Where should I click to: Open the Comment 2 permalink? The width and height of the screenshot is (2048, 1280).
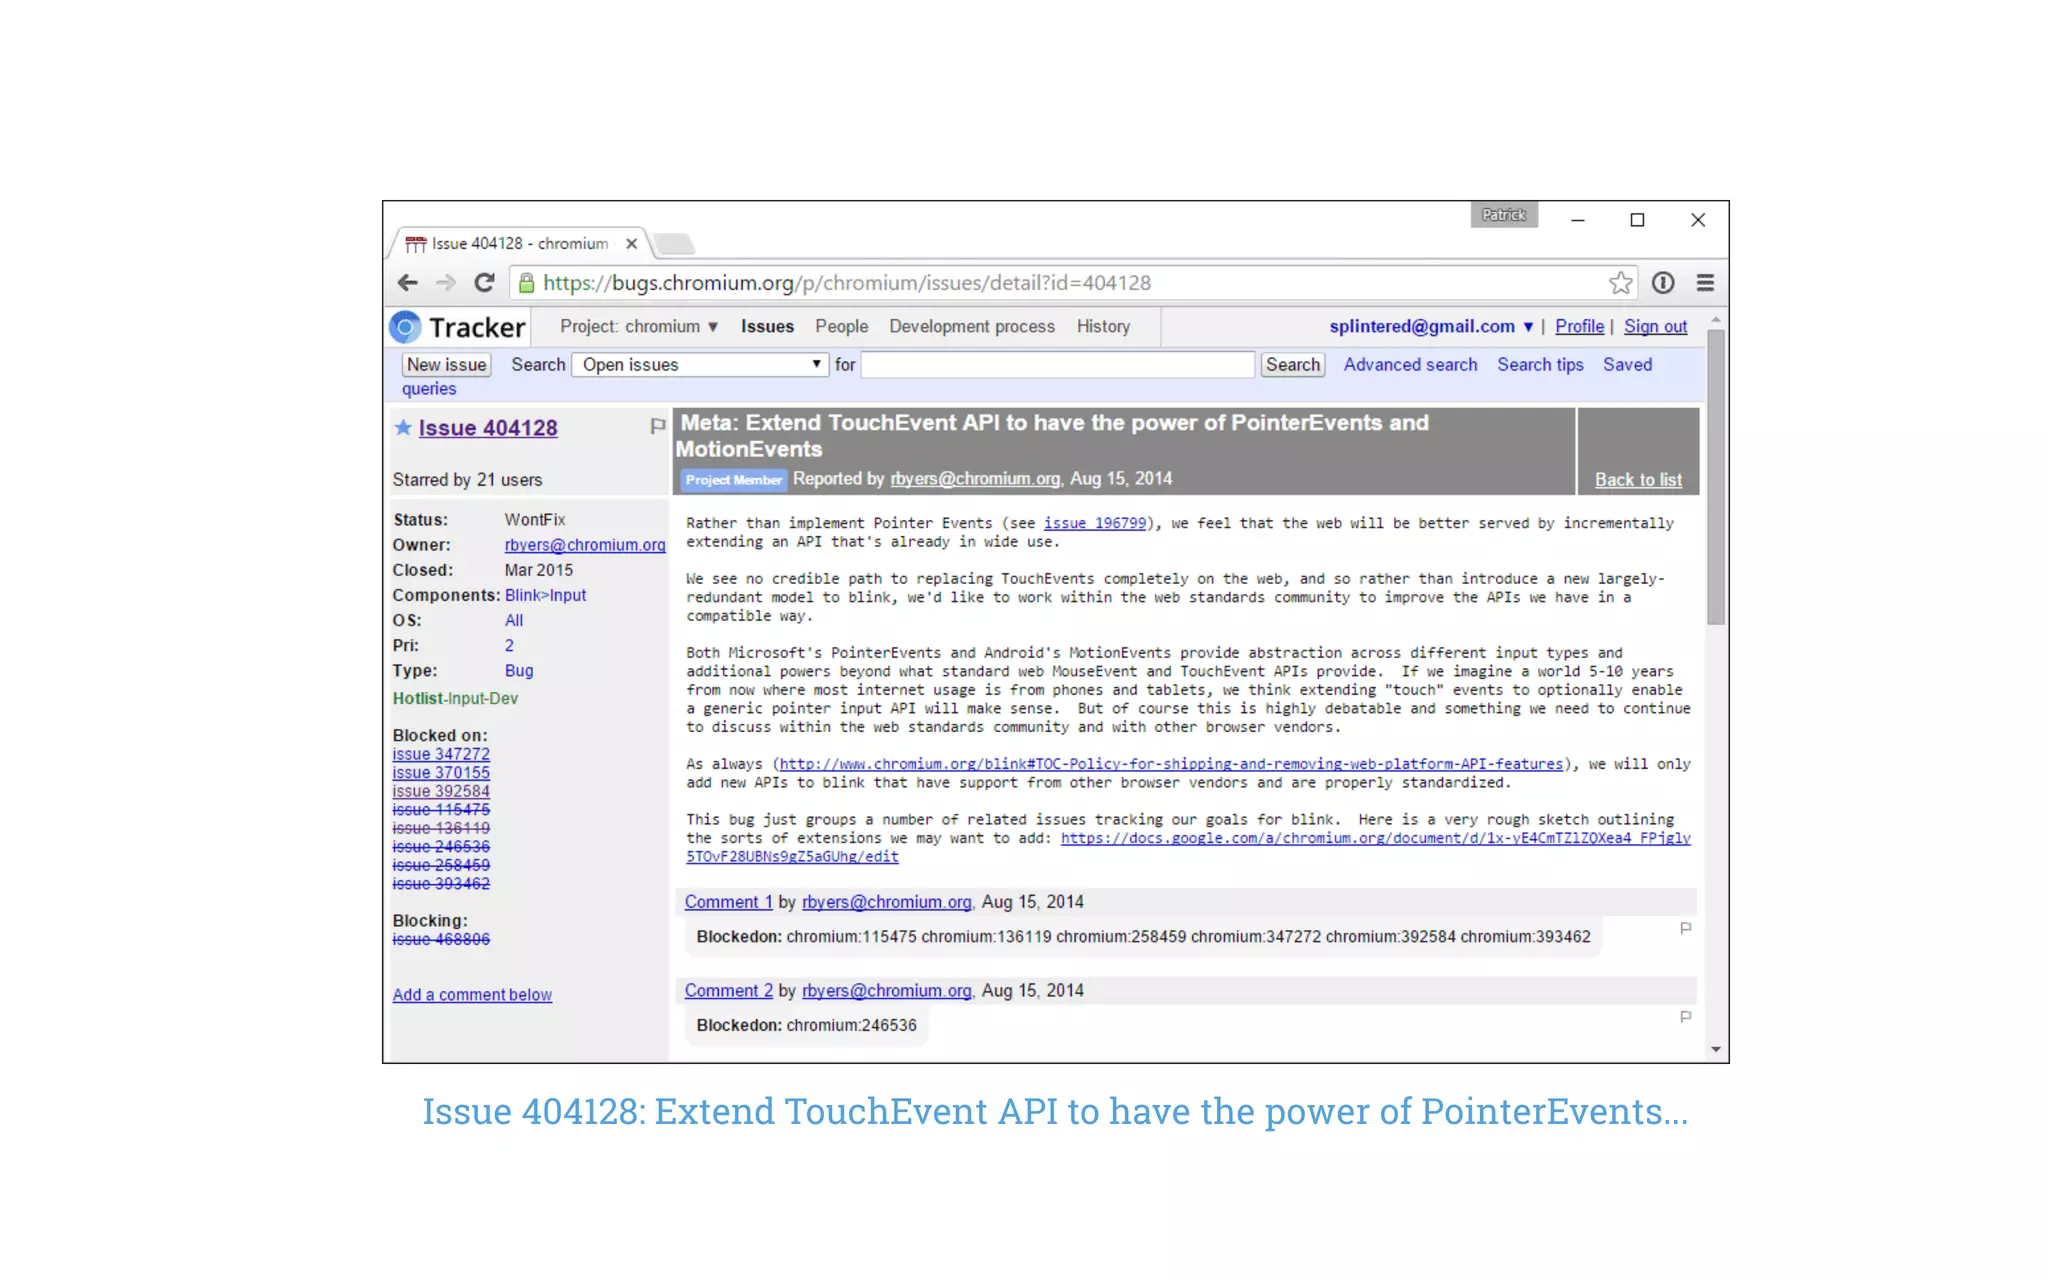(728, 991)
